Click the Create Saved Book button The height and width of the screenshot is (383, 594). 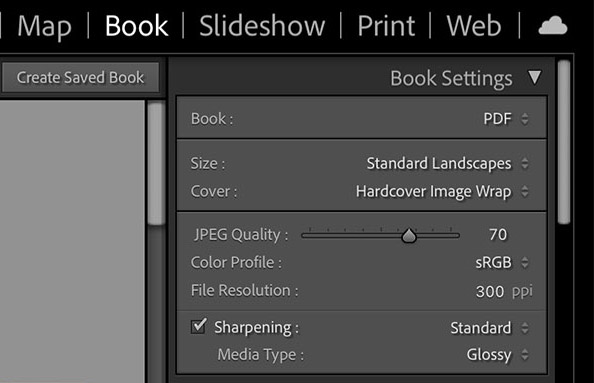click(x=80, y=78)
